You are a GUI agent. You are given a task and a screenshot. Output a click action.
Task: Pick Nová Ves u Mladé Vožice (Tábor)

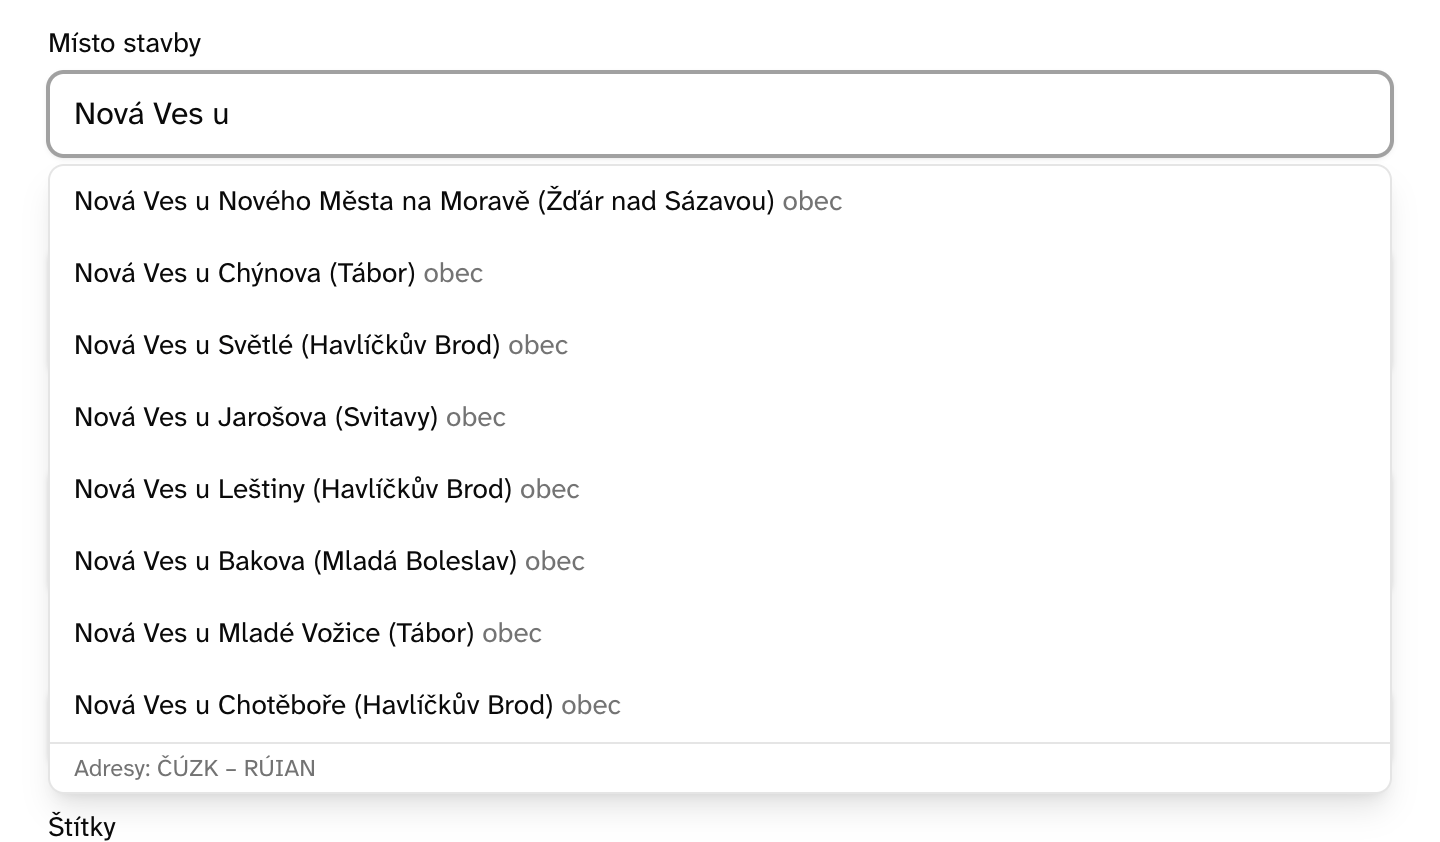[720, 633]
